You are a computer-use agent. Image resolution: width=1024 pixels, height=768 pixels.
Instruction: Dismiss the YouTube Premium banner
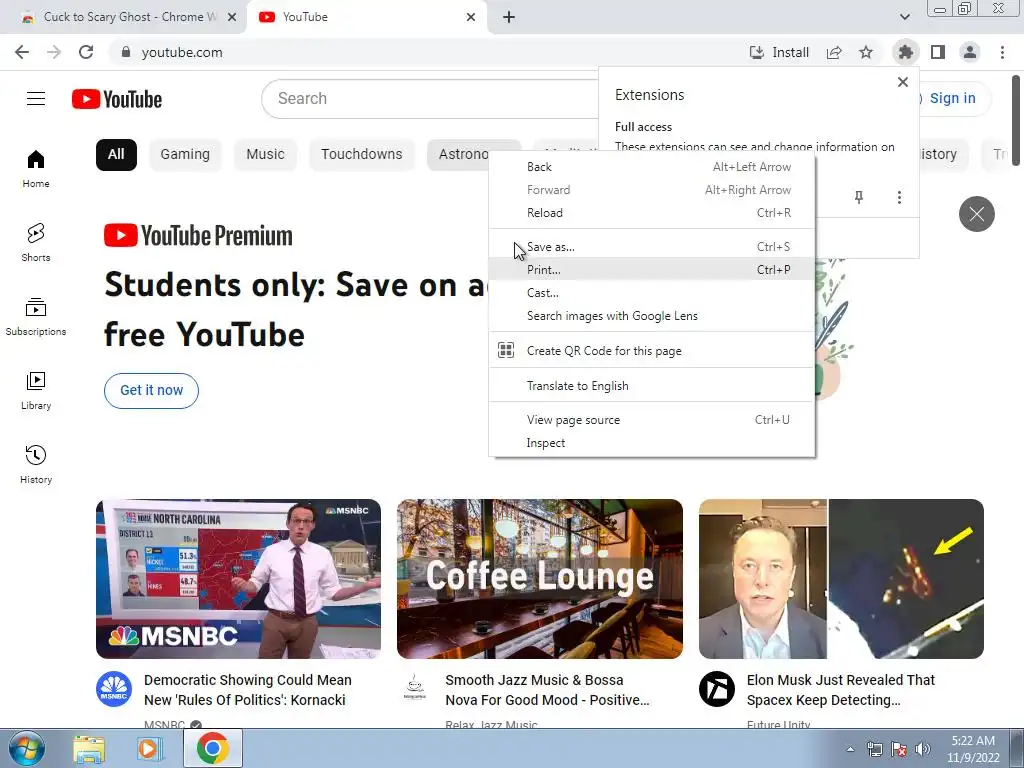976,214
